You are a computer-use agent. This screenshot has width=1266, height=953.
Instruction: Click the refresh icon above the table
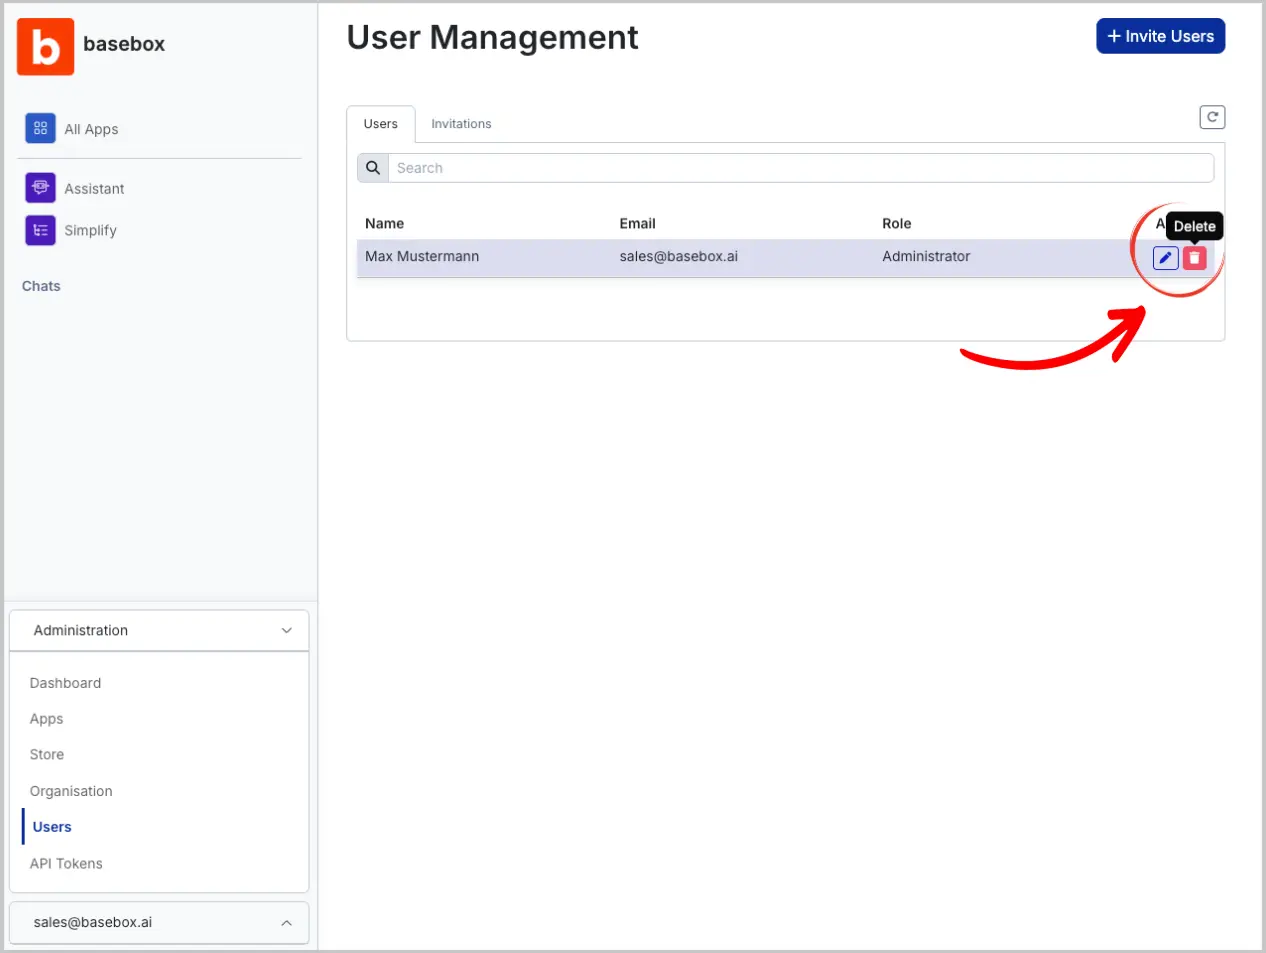pos(1212,117)
